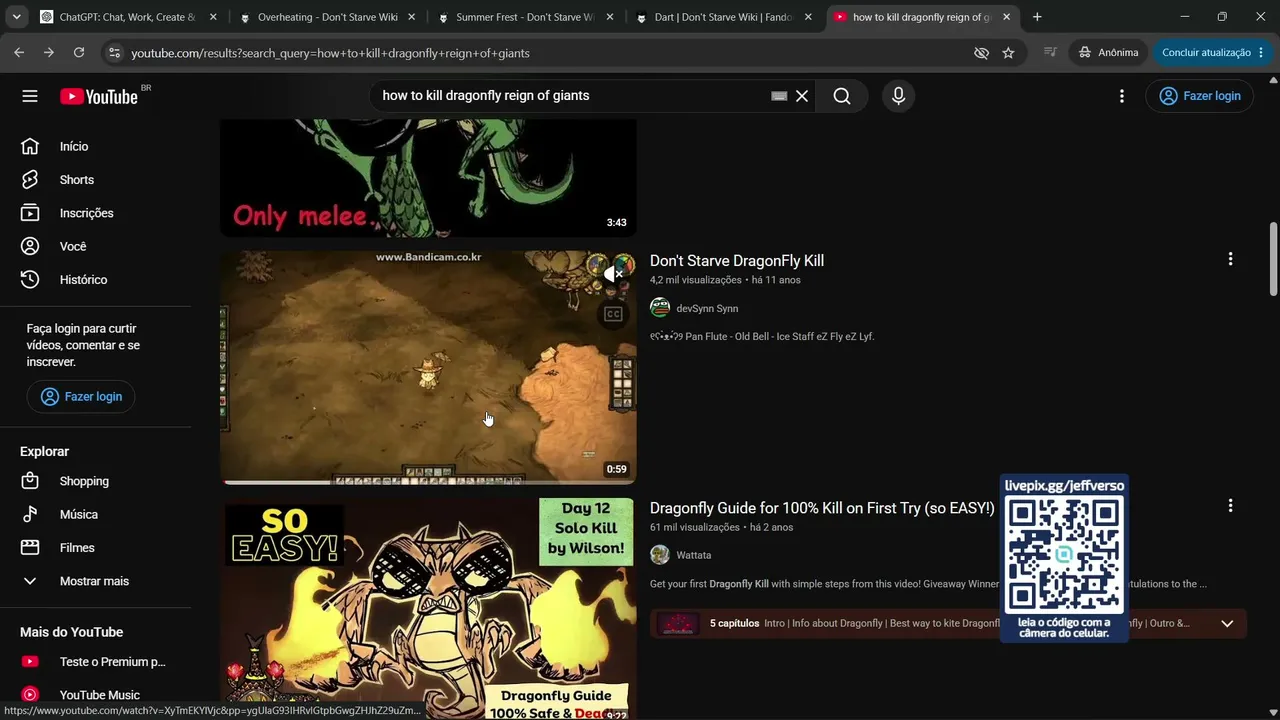Open Dragonfly Guide for 100% Kill title
The image size is (1280, 720).
822,508
